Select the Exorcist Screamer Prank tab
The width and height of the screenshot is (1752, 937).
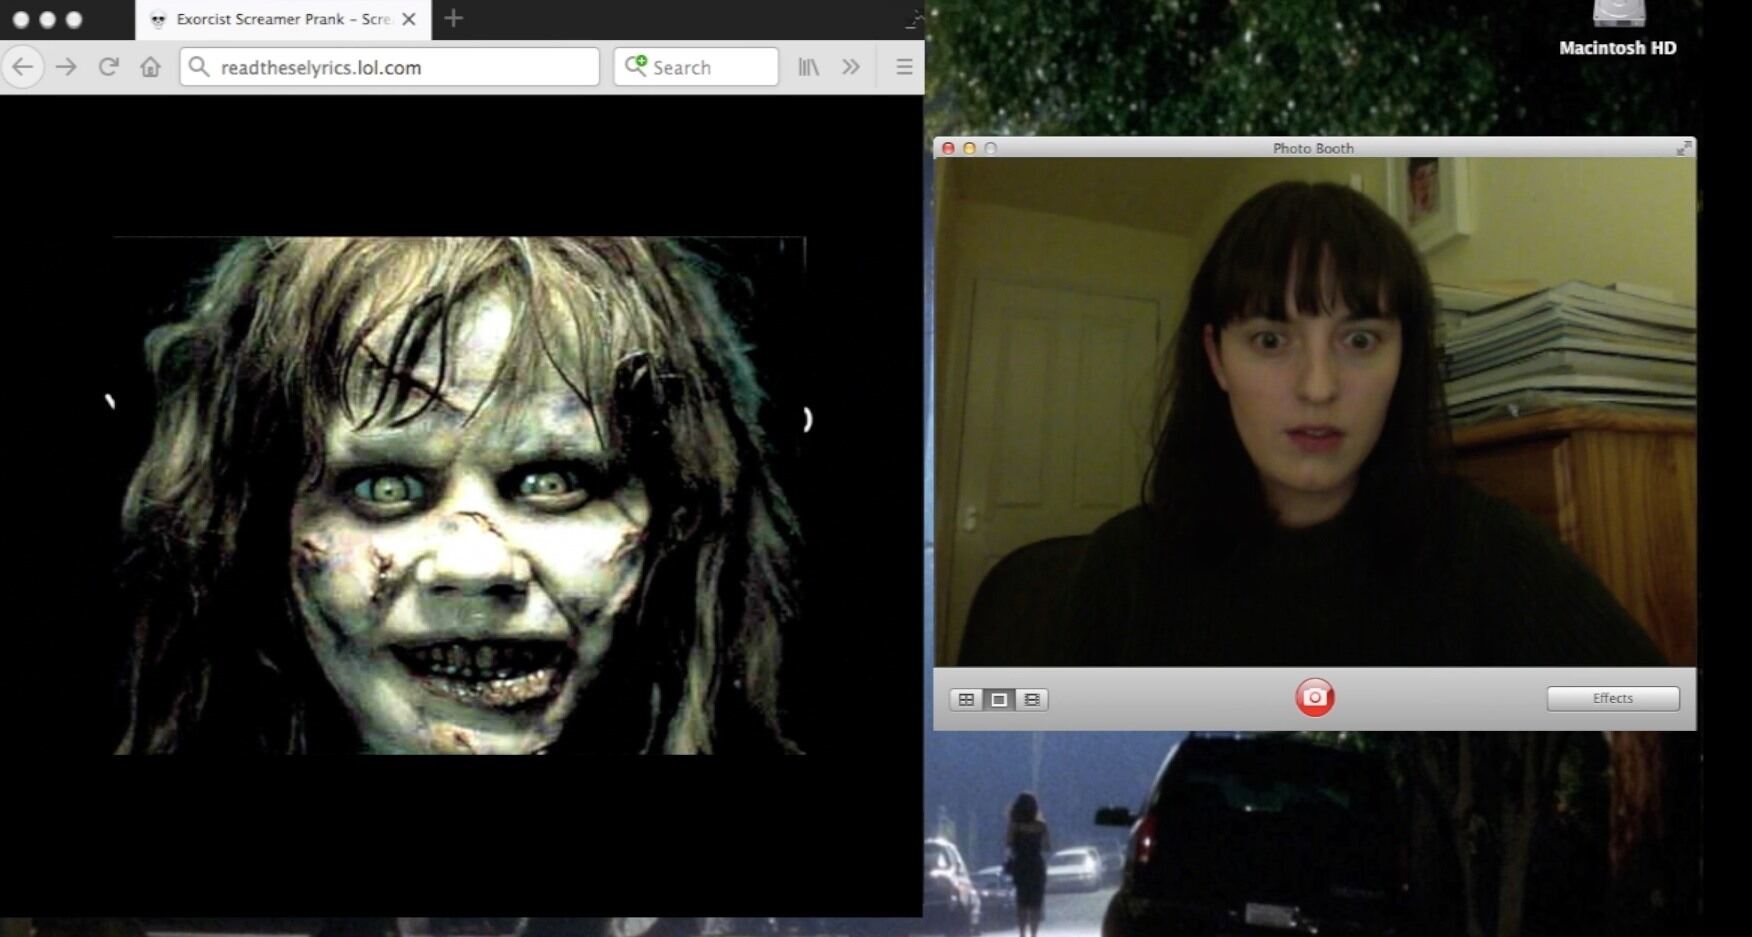283,19
